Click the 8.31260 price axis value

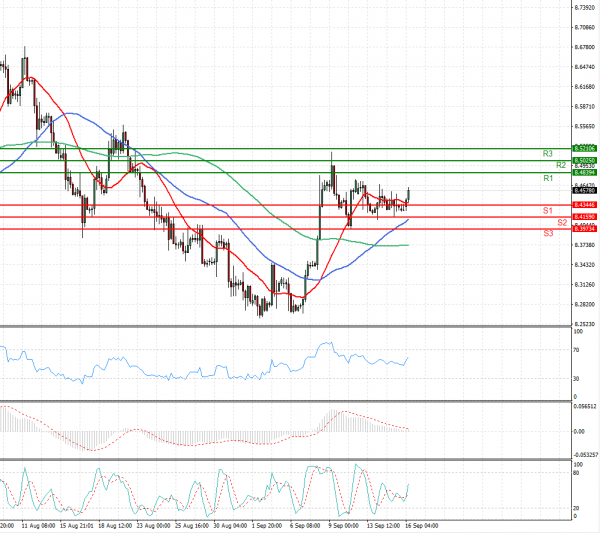tap(584, 285)
